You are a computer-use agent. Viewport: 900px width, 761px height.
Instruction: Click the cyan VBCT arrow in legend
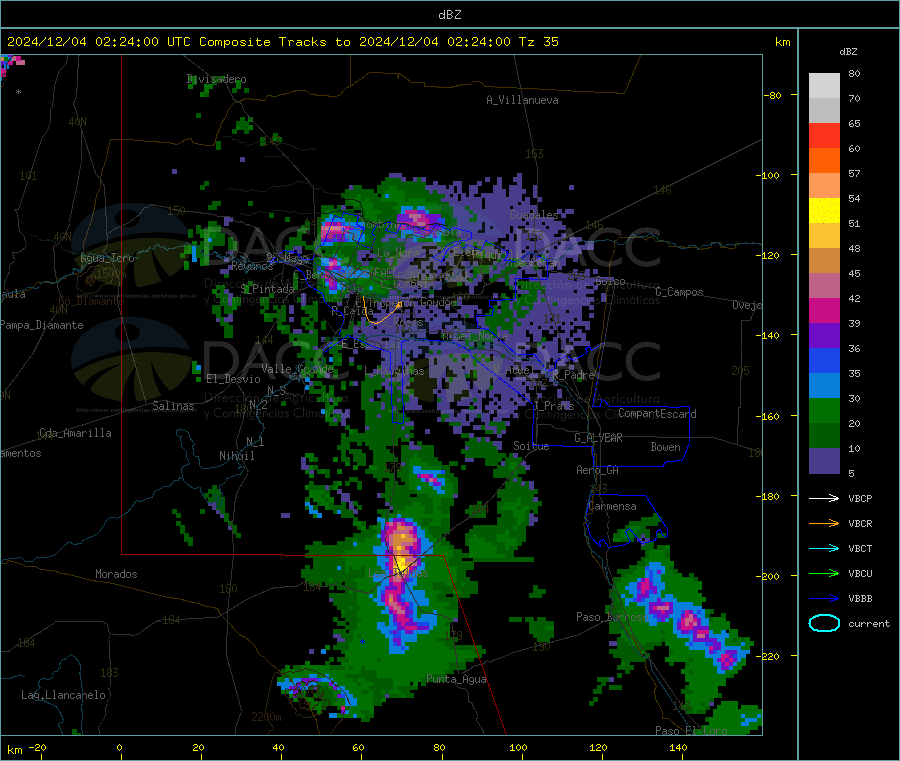[824, 548]
